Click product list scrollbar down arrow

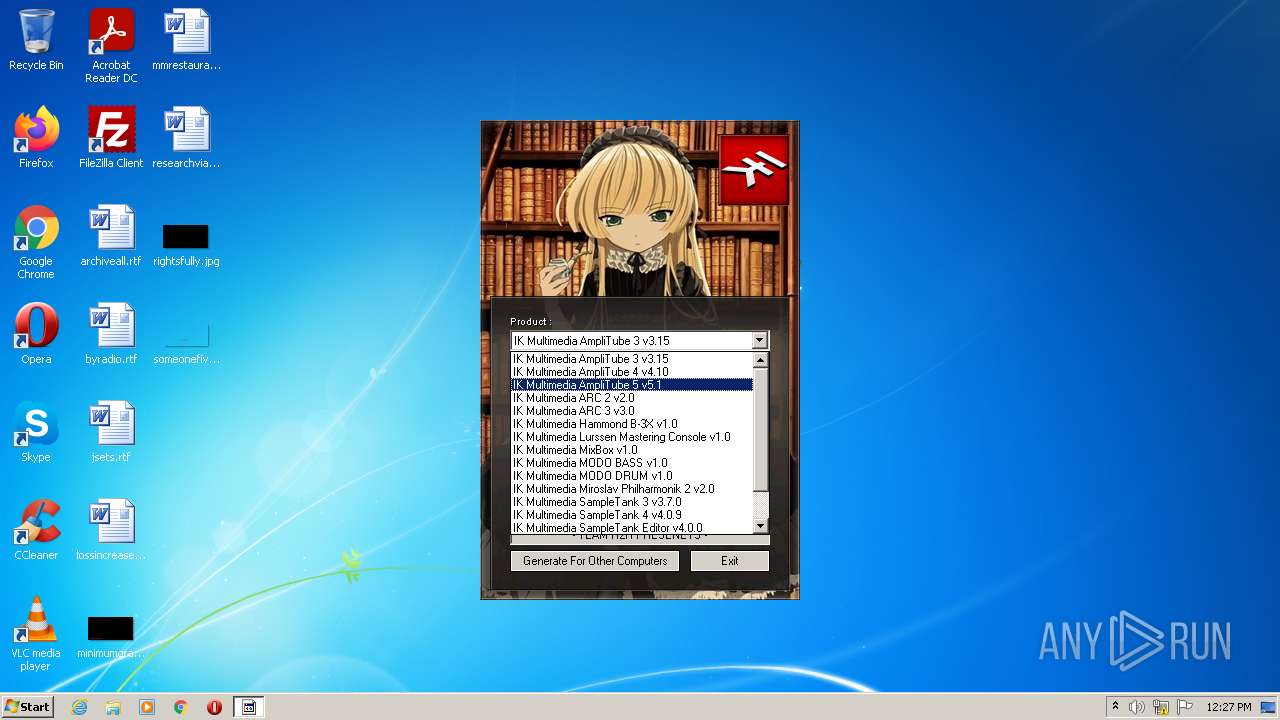(x=760, y=526)
